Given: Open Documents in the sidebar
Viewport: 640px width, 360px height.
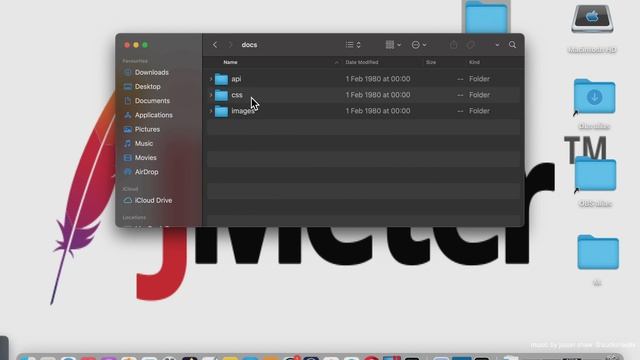Looking at the screenshot, I should click(152, 101).
